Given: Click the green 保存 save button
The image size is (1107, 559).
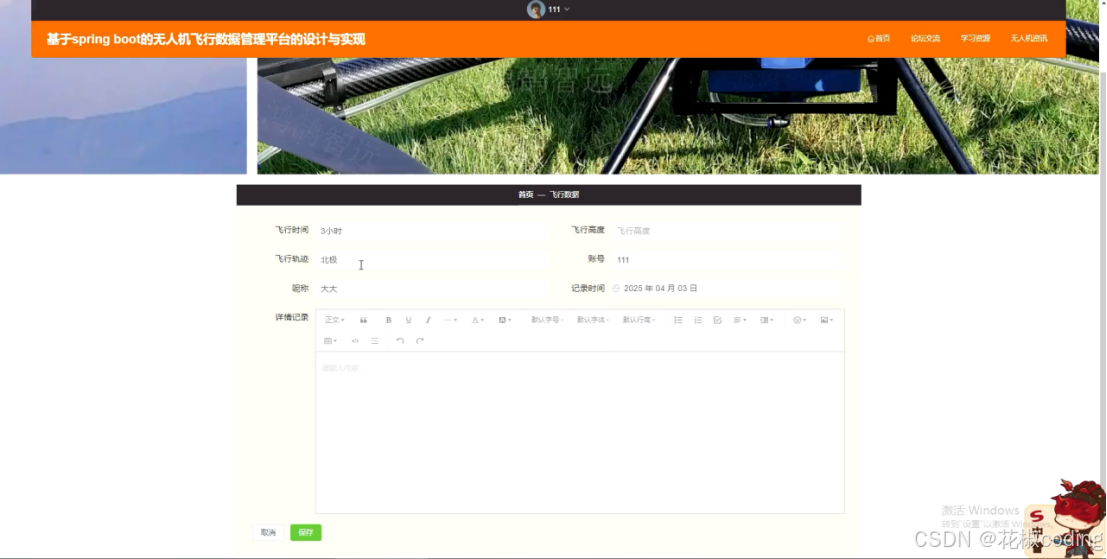Looking at the screenshot, I should [306, 533].
